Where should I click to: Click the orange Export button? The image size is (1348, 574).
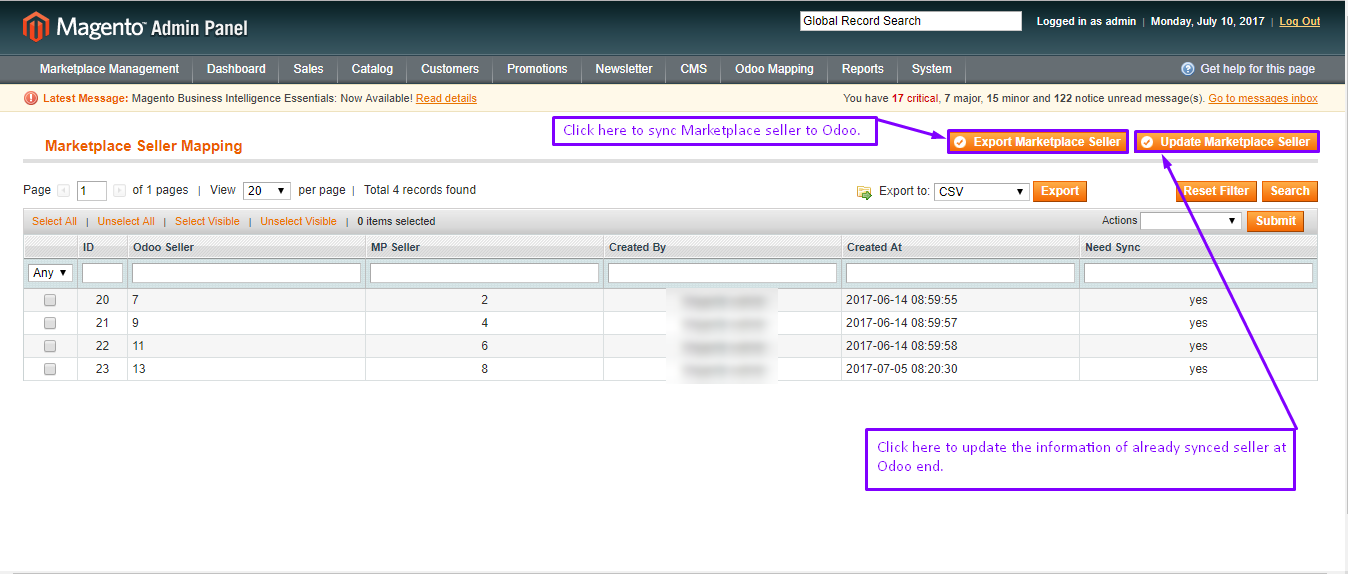coord(1060,191)
